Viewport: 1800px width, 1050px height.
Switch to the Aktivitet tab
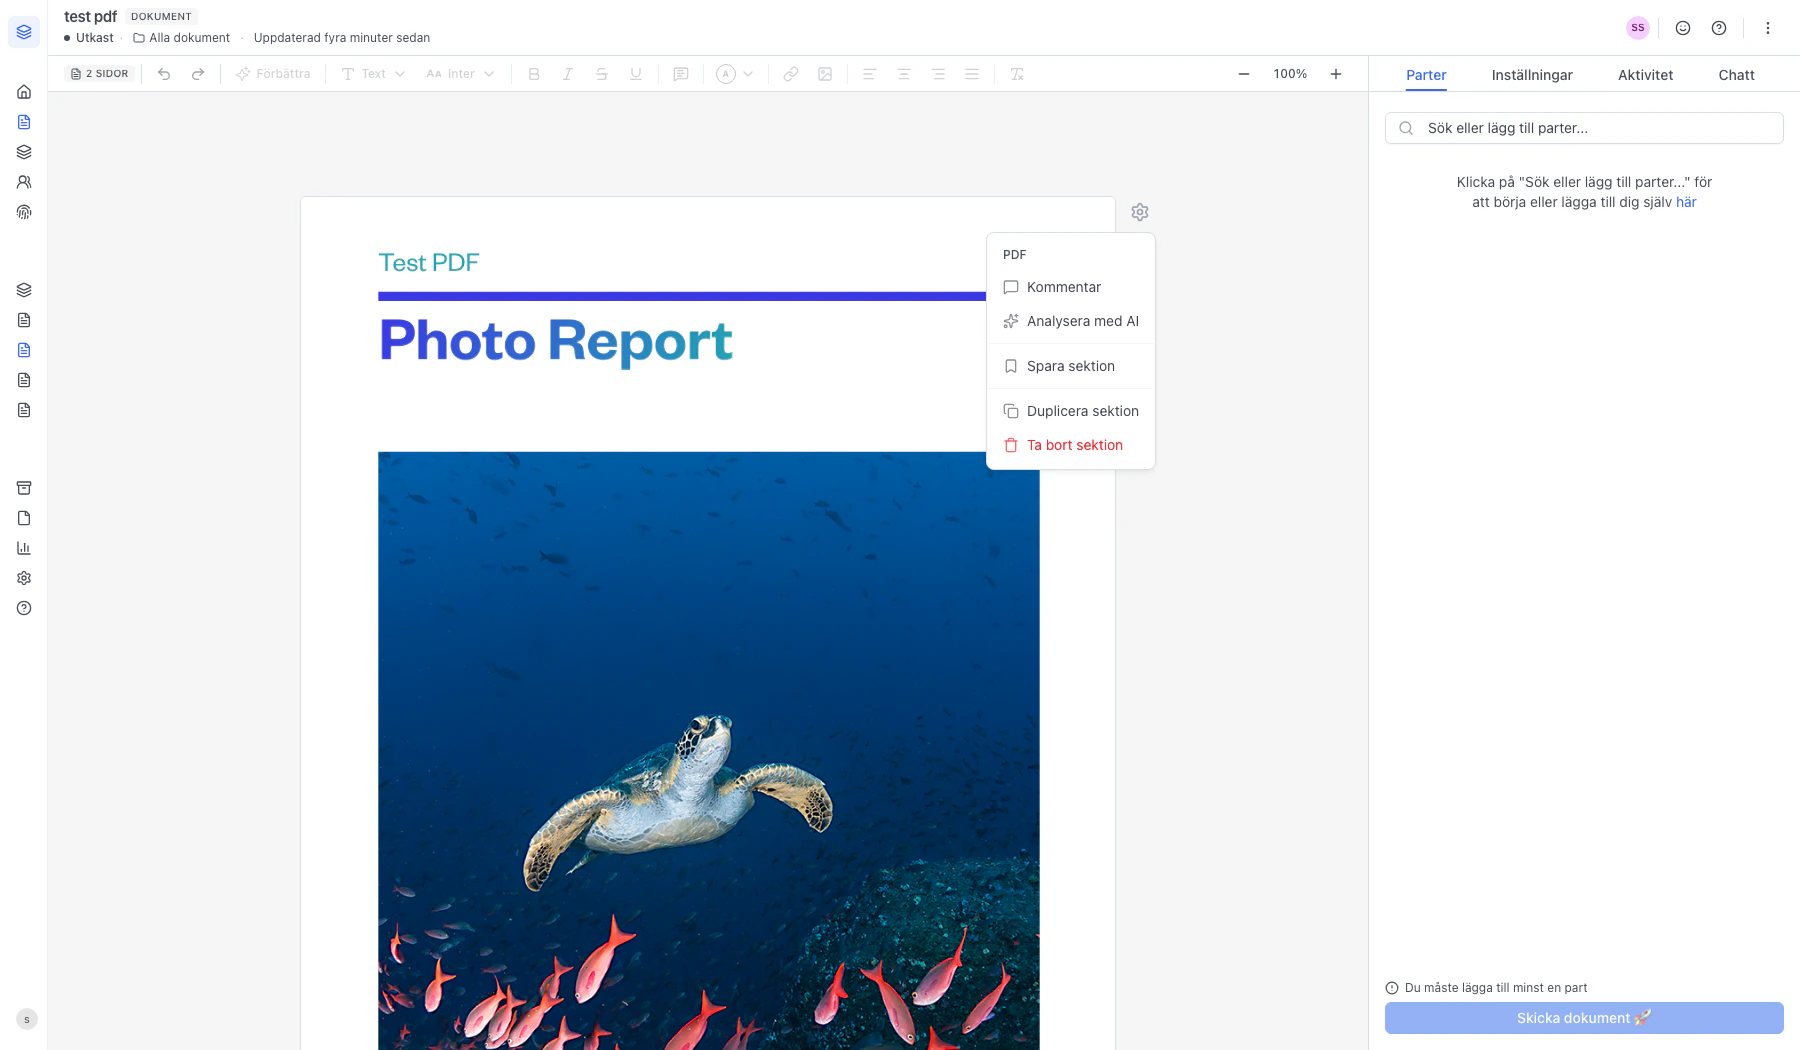pyautogui.click(x=1646, y=75)
